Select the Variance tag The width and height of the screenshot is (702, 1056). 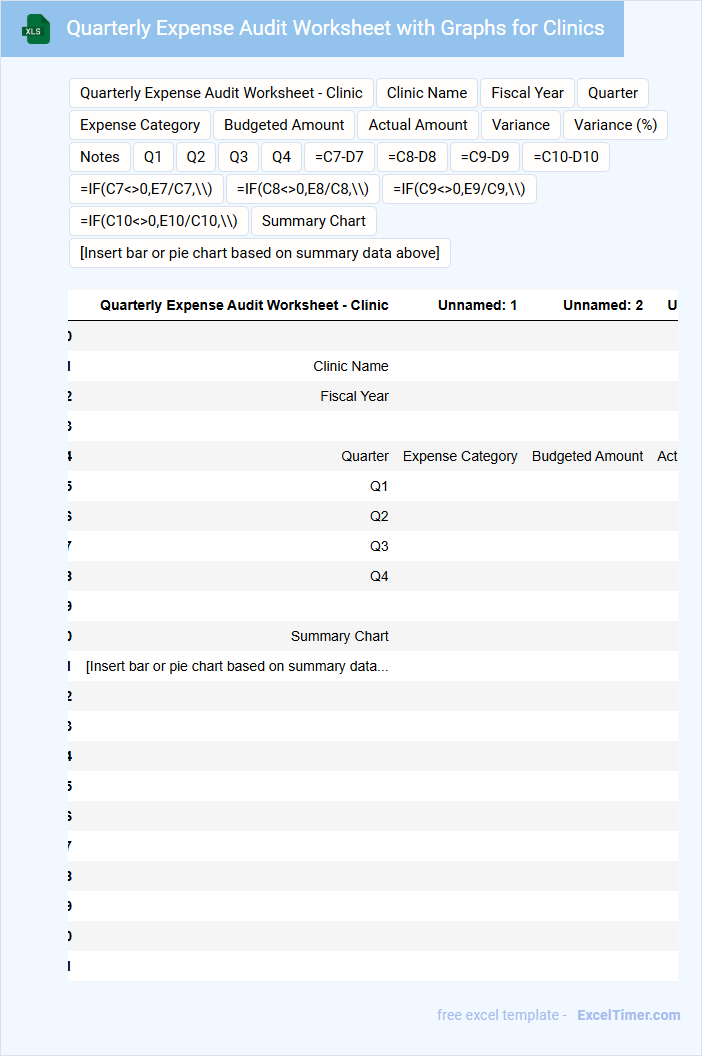pyautogui.click(x=520, y=125)
